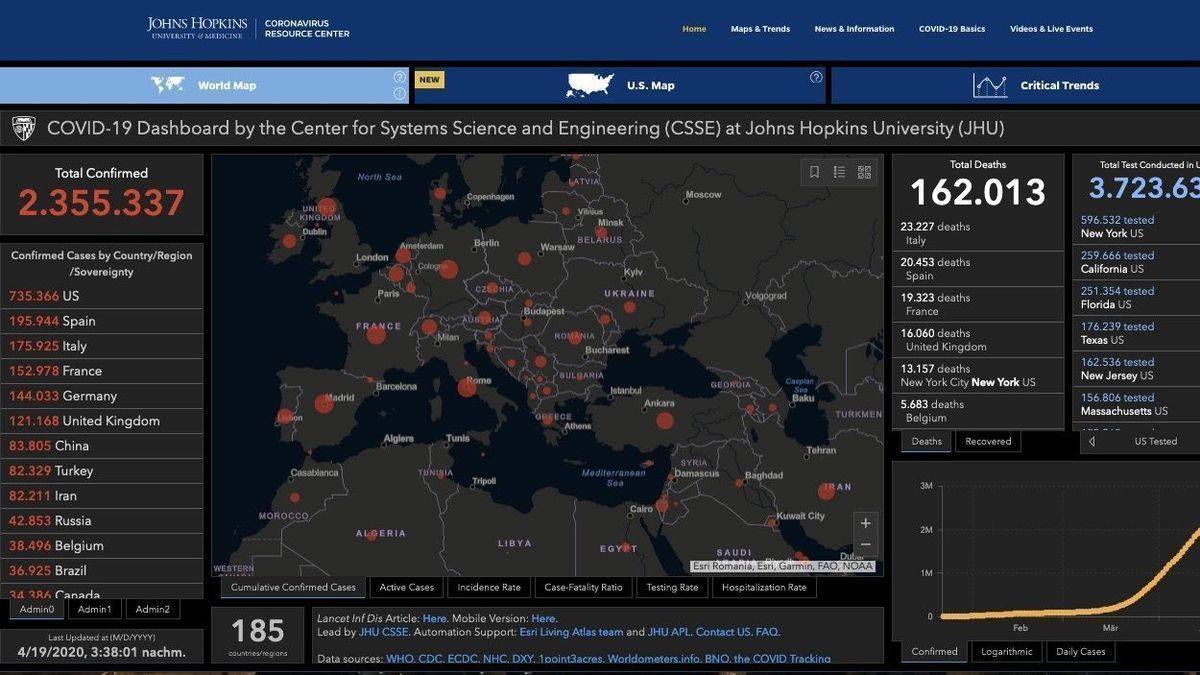1200x675 pixels.
Task: Select the Case-Fatality Ratio tab
Action: pos(584,587)
